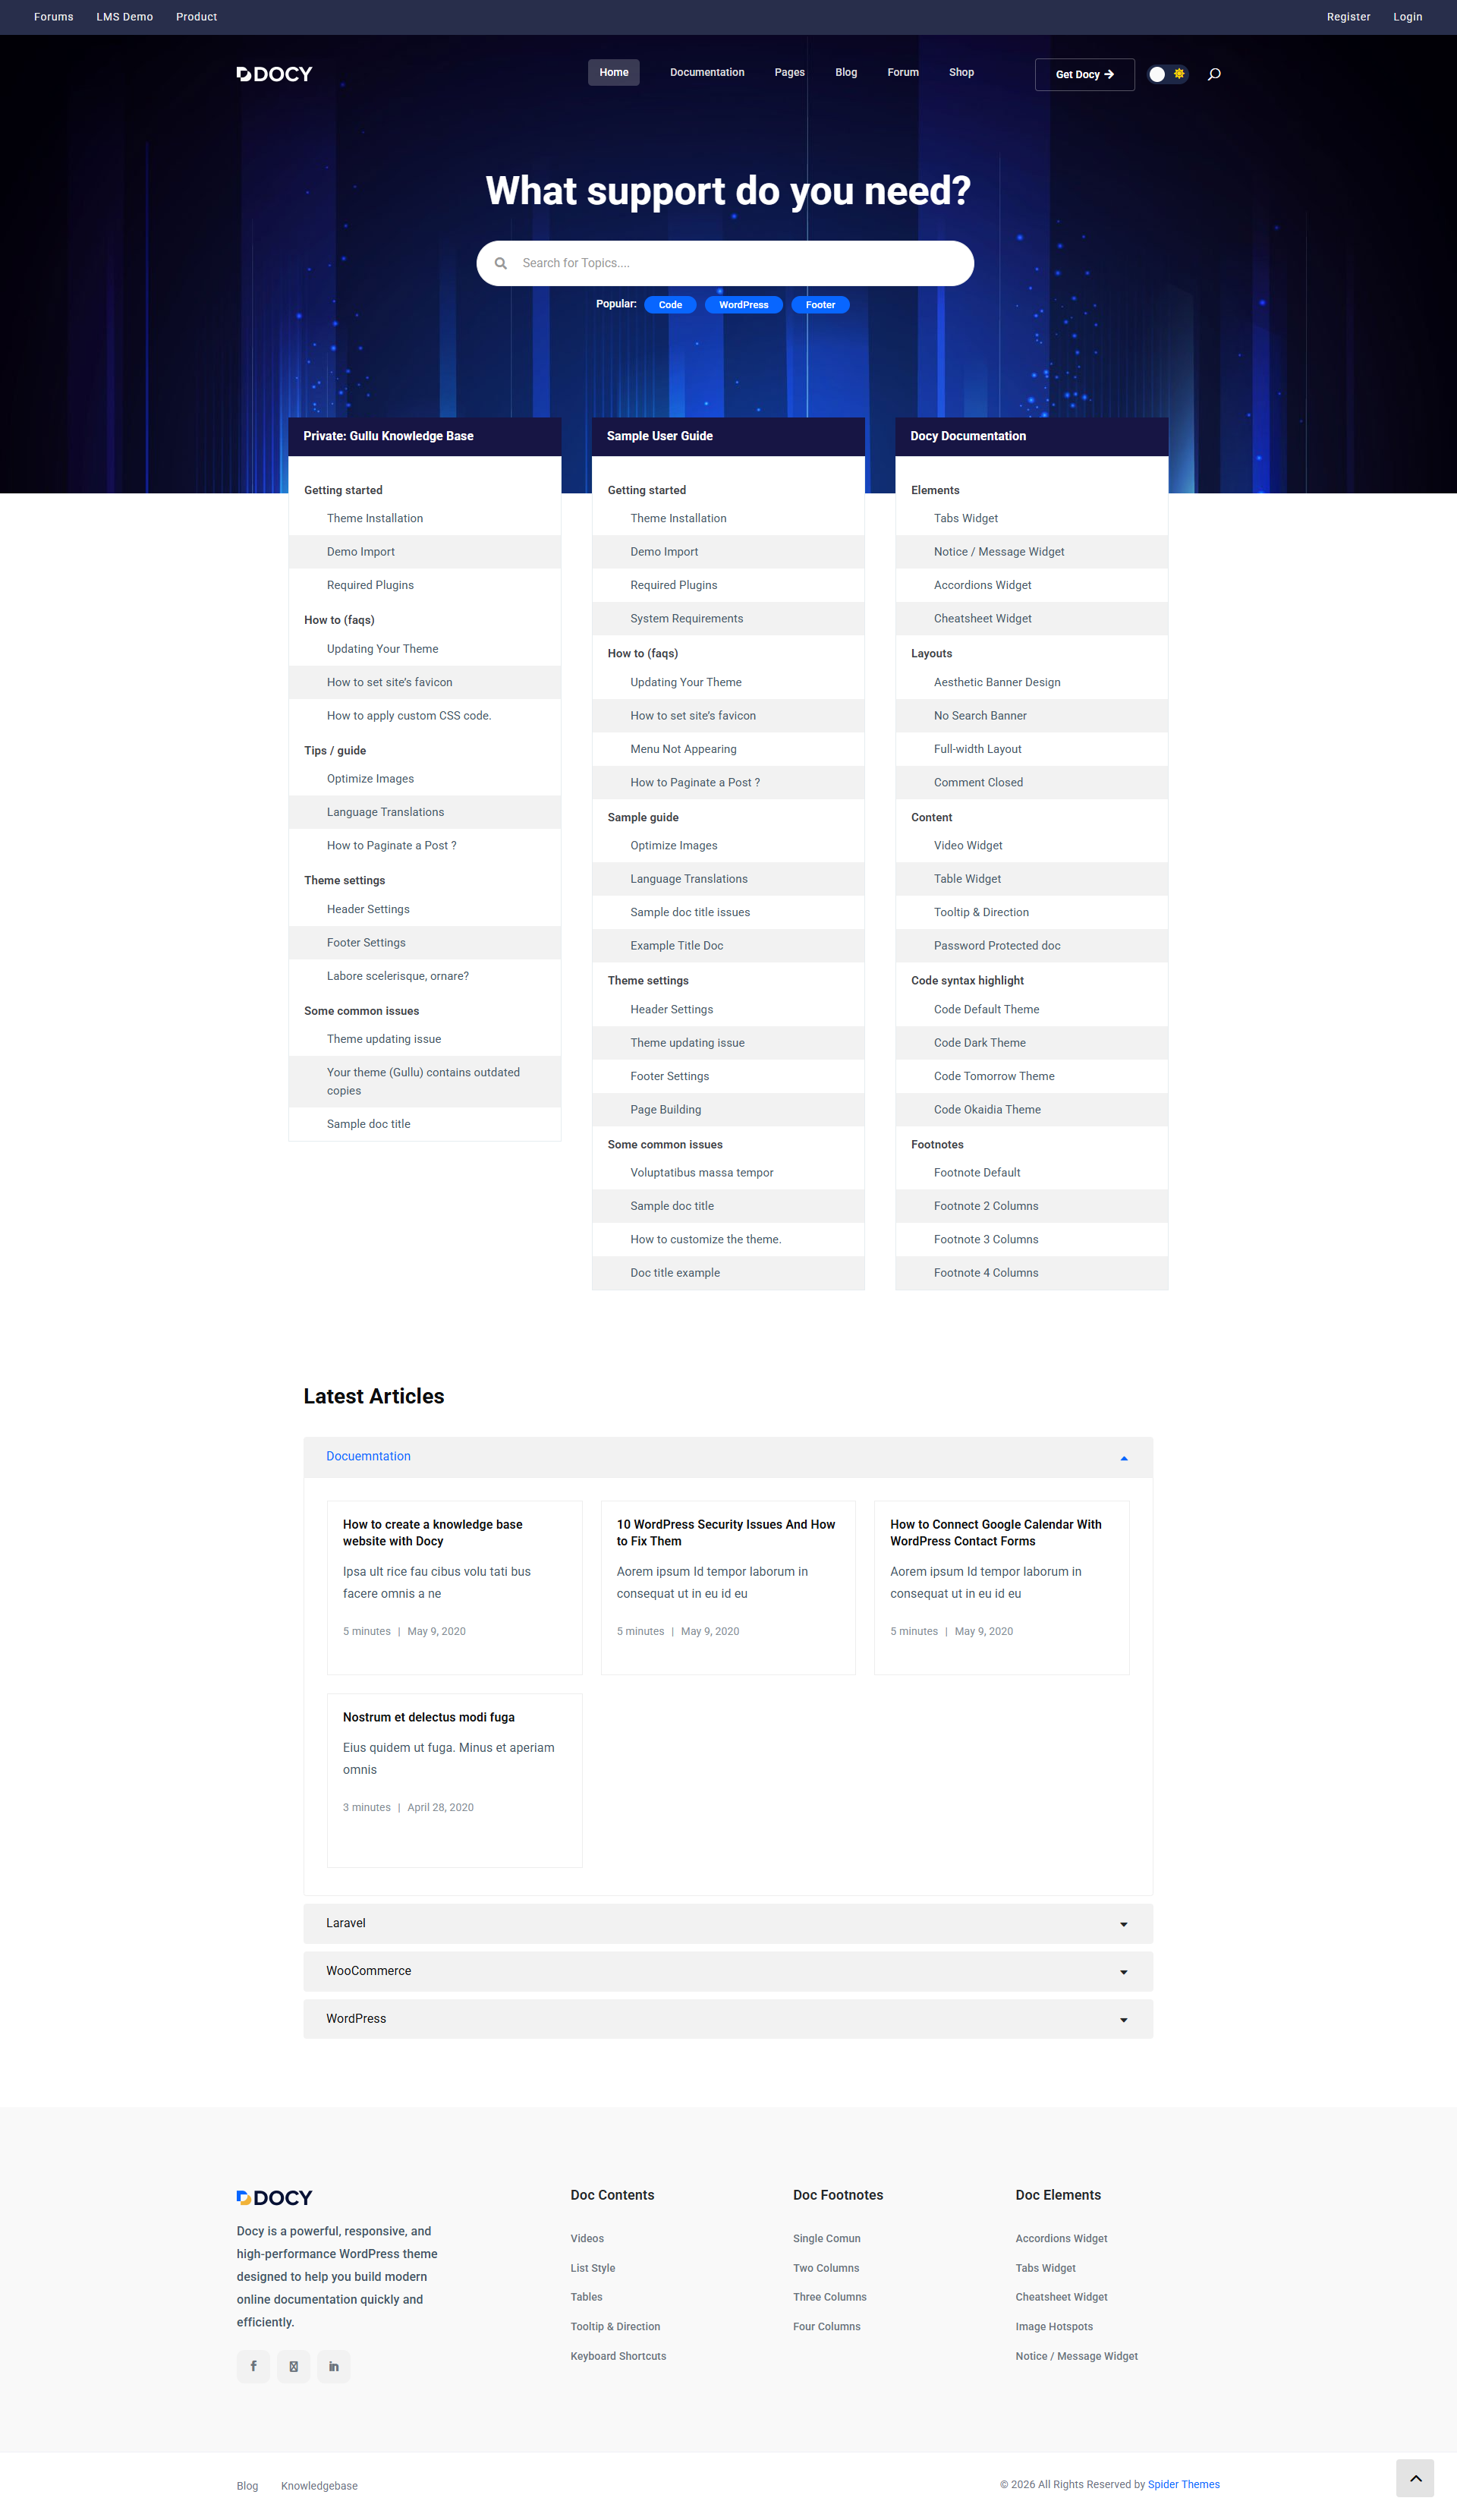The height and width of the screenshot is (2520, 1457).
Task: Expand the WooCommerce accordion
Action: pyautogui.click(x=728, y=1971)
